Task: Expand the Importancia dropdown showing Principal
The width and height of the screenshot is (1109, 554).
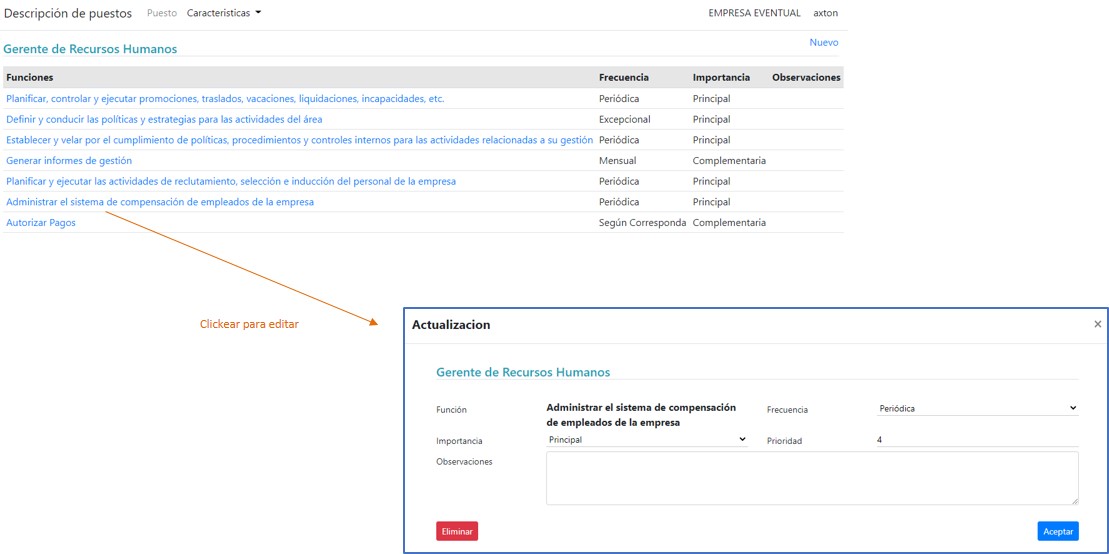Action: [x=647, y=439]
